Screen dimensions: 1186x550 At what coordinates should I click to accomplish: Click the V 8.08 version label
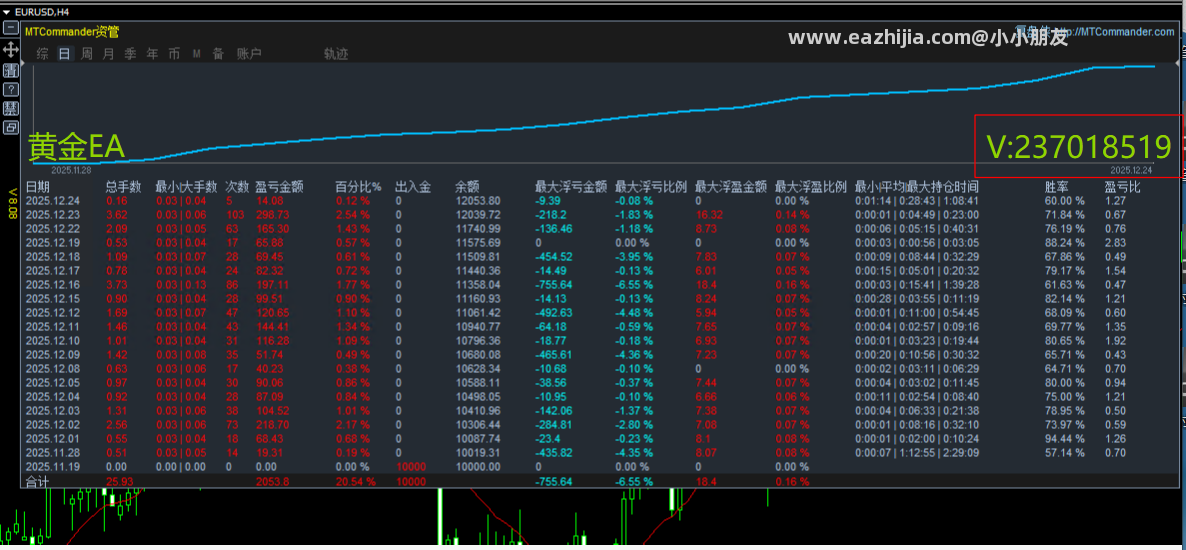tap(12, 203)
